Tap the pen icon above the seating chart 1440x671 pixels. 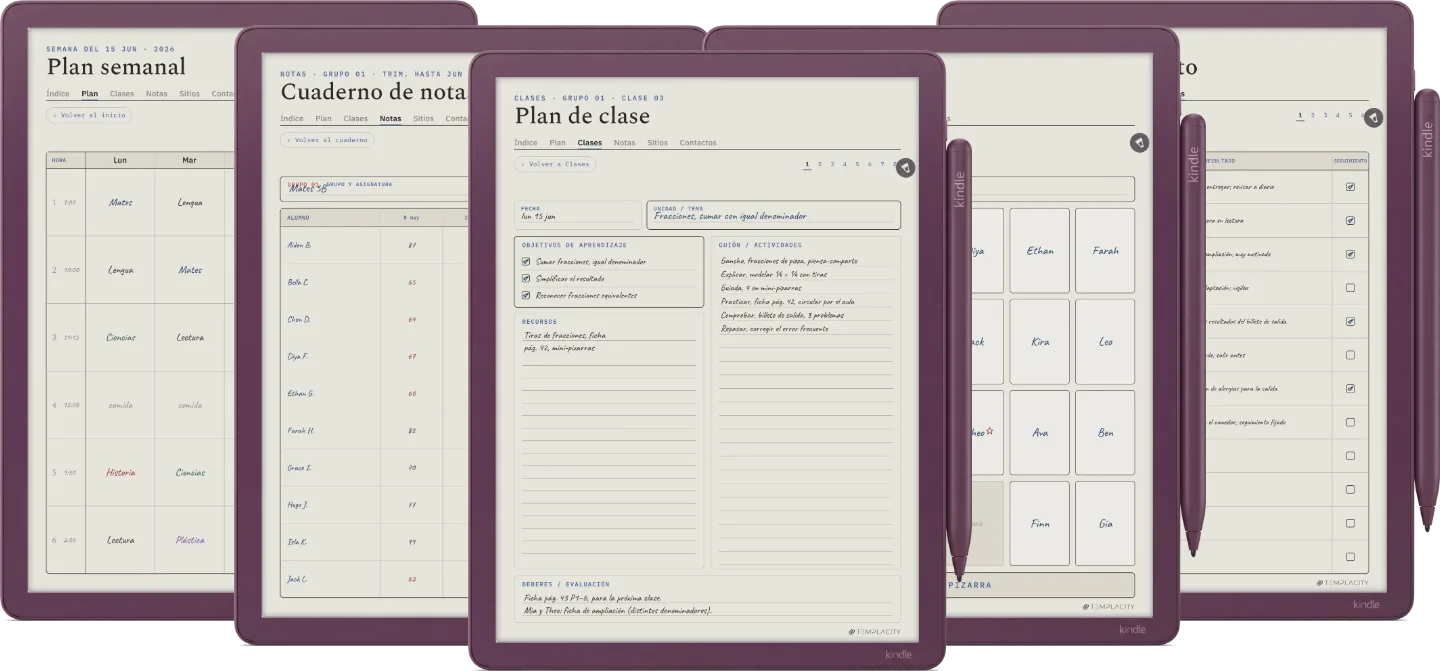point(1139,143)
